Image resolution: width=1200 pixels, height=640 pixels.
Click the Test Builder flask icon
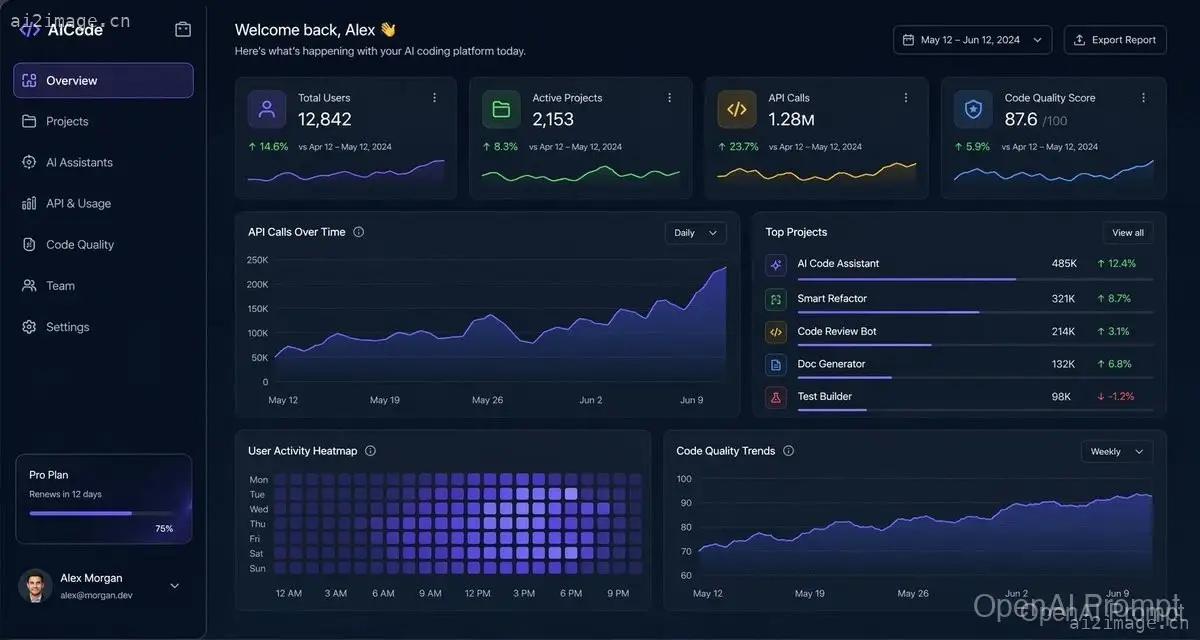click(x=776, y=397)
